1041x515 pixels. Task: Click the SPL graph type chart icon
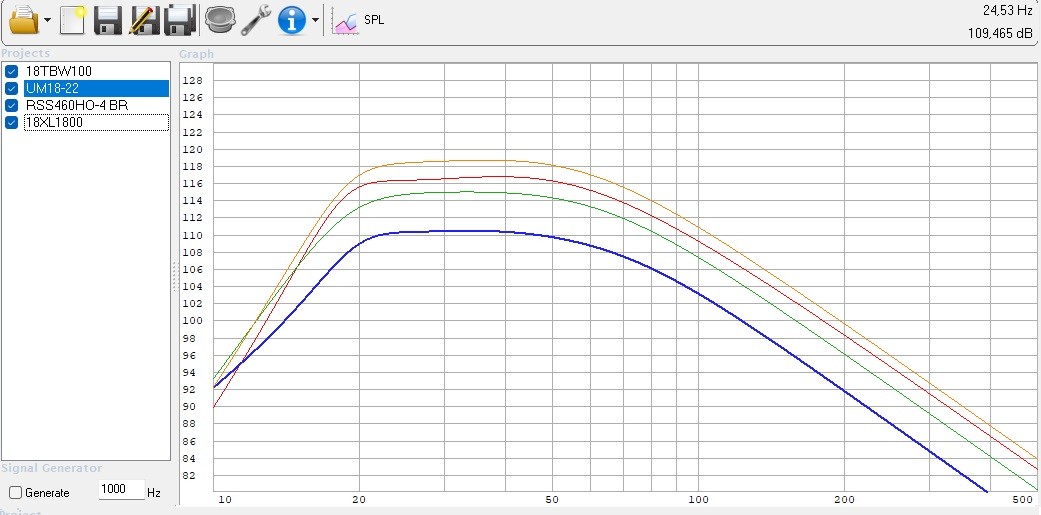coord(346,20)
